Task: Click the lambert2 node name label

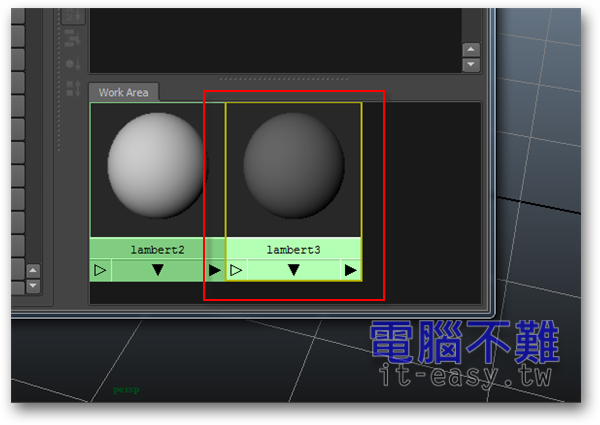Action: click(157, 248)
